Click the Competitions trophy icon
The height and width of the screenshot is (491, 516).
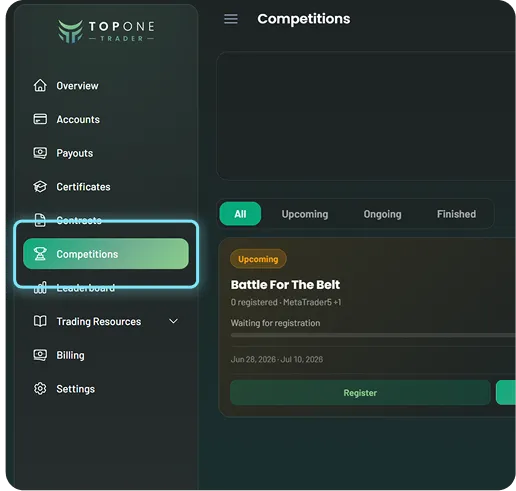click(40, 254)
